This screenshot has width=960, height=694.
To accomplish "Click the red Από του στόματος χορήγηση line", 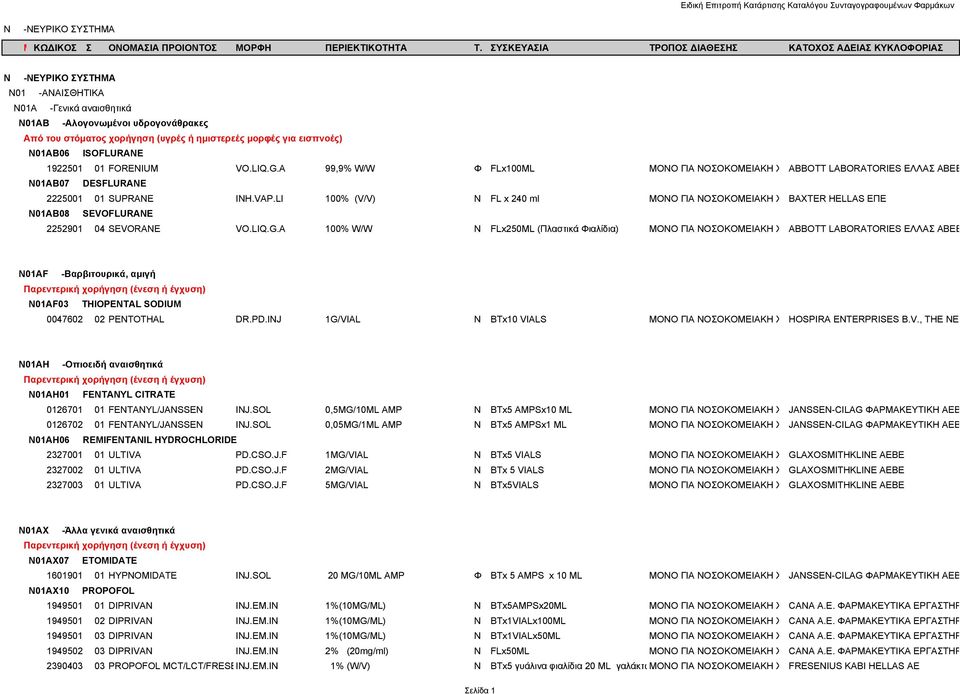I will coord(182,138).
